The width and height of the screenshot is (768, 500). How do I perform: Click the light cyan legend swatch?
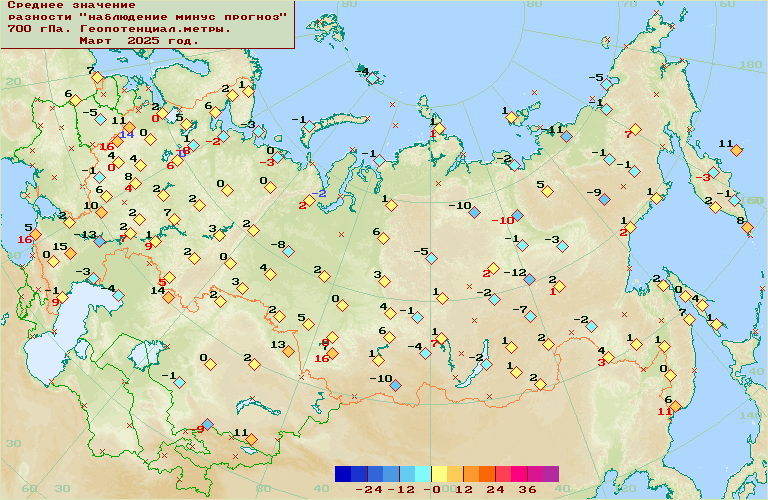[423, 474]
